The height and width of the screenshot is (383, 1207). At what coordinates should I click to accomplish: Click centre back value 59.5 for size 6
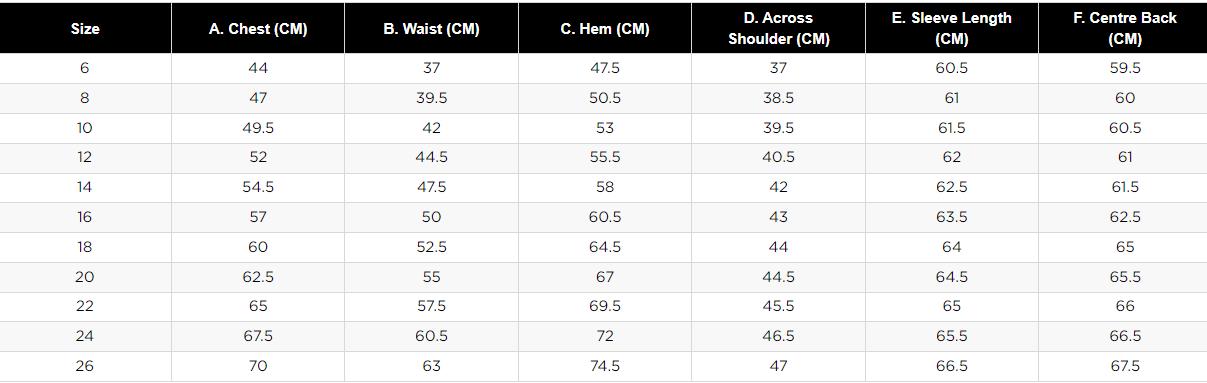(x=1125, y=68)
